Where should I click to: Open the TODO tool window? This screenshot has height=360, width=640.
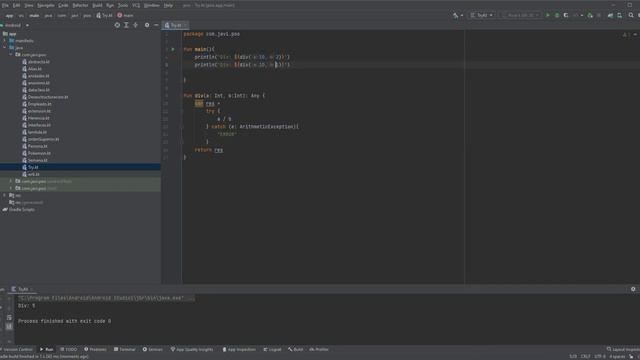(69, 349)
